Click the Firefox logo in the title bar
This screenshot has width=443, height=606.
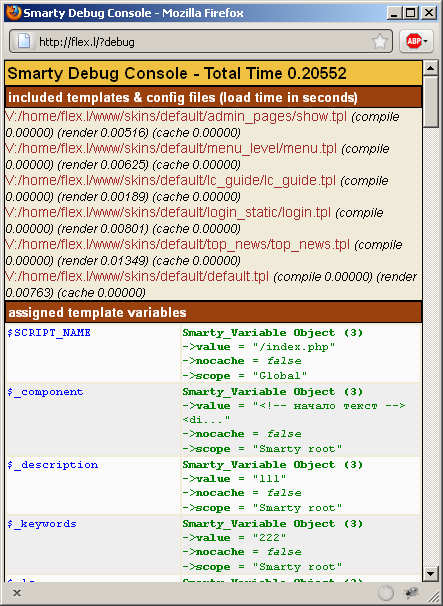pos(14,13)
